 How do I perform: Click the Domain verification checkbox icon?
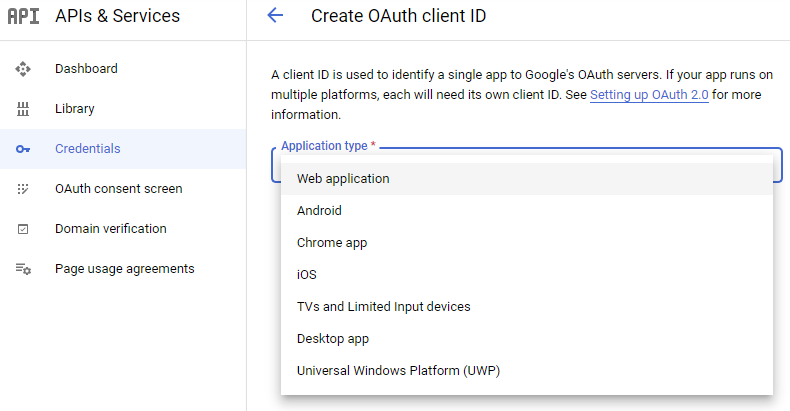tap(23, 229)
